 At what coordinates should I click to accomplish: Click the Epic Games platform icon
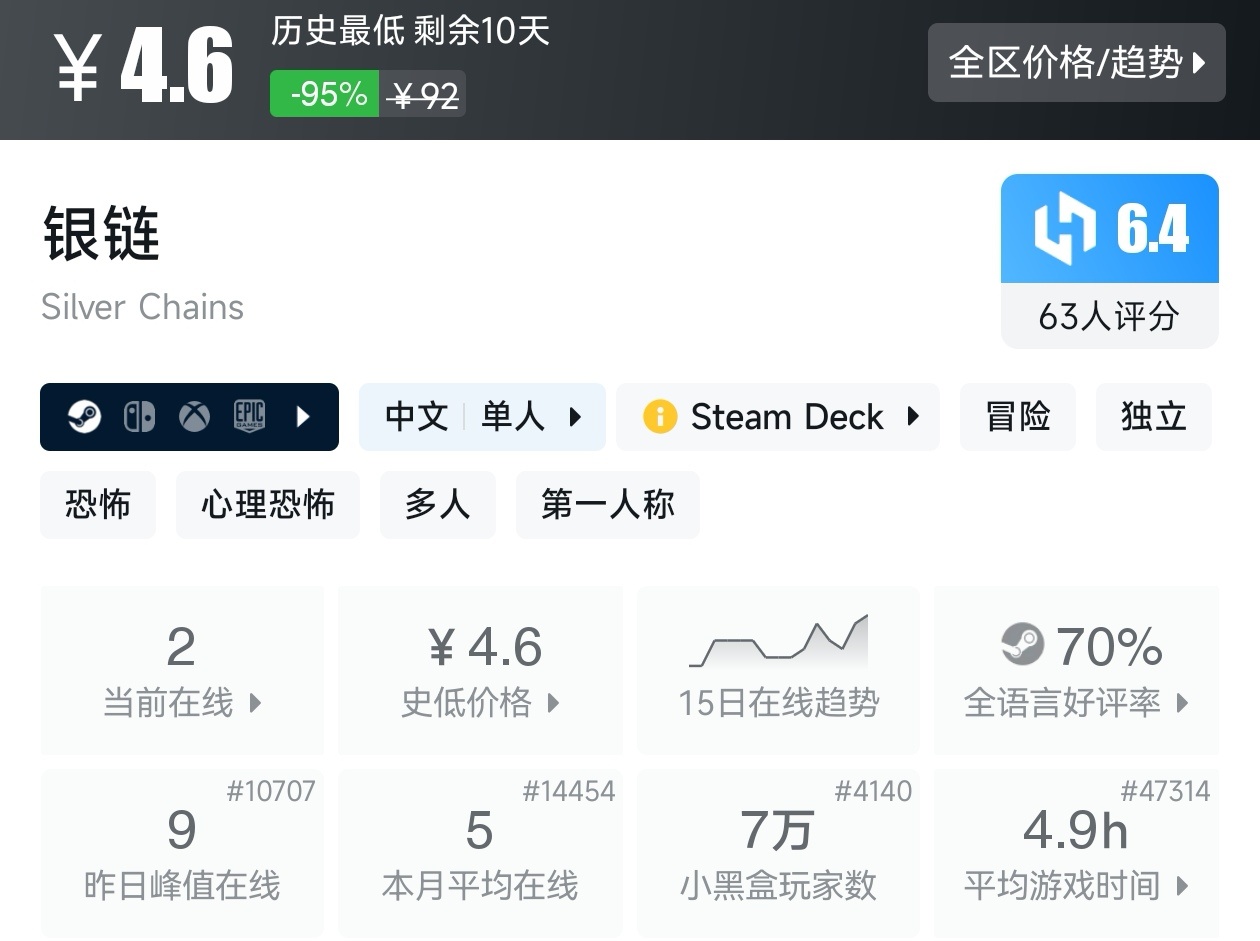[249, 417]
